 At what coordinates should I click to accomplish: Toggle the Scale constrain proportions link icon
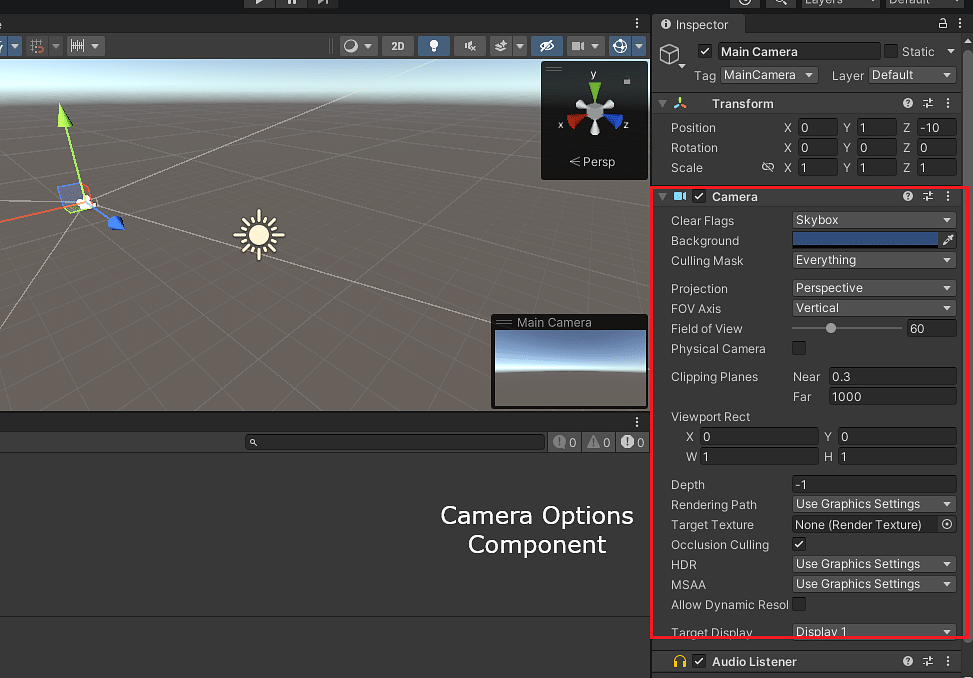click(x=768, y=167)
